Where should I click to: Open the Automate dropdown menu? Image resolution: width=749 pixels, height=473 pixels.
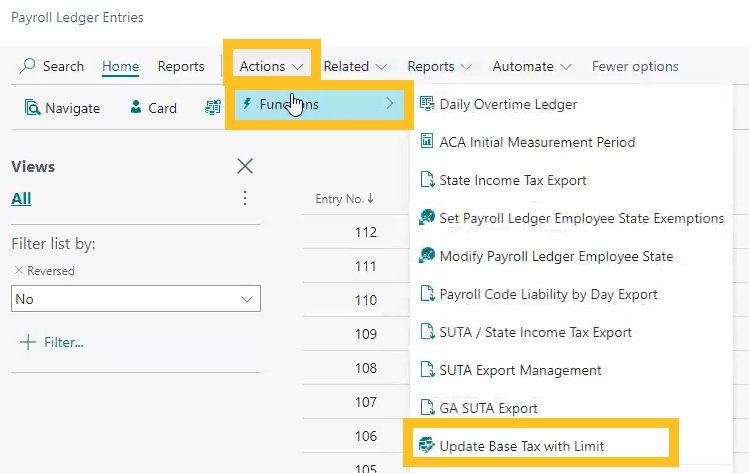[532, 66]
